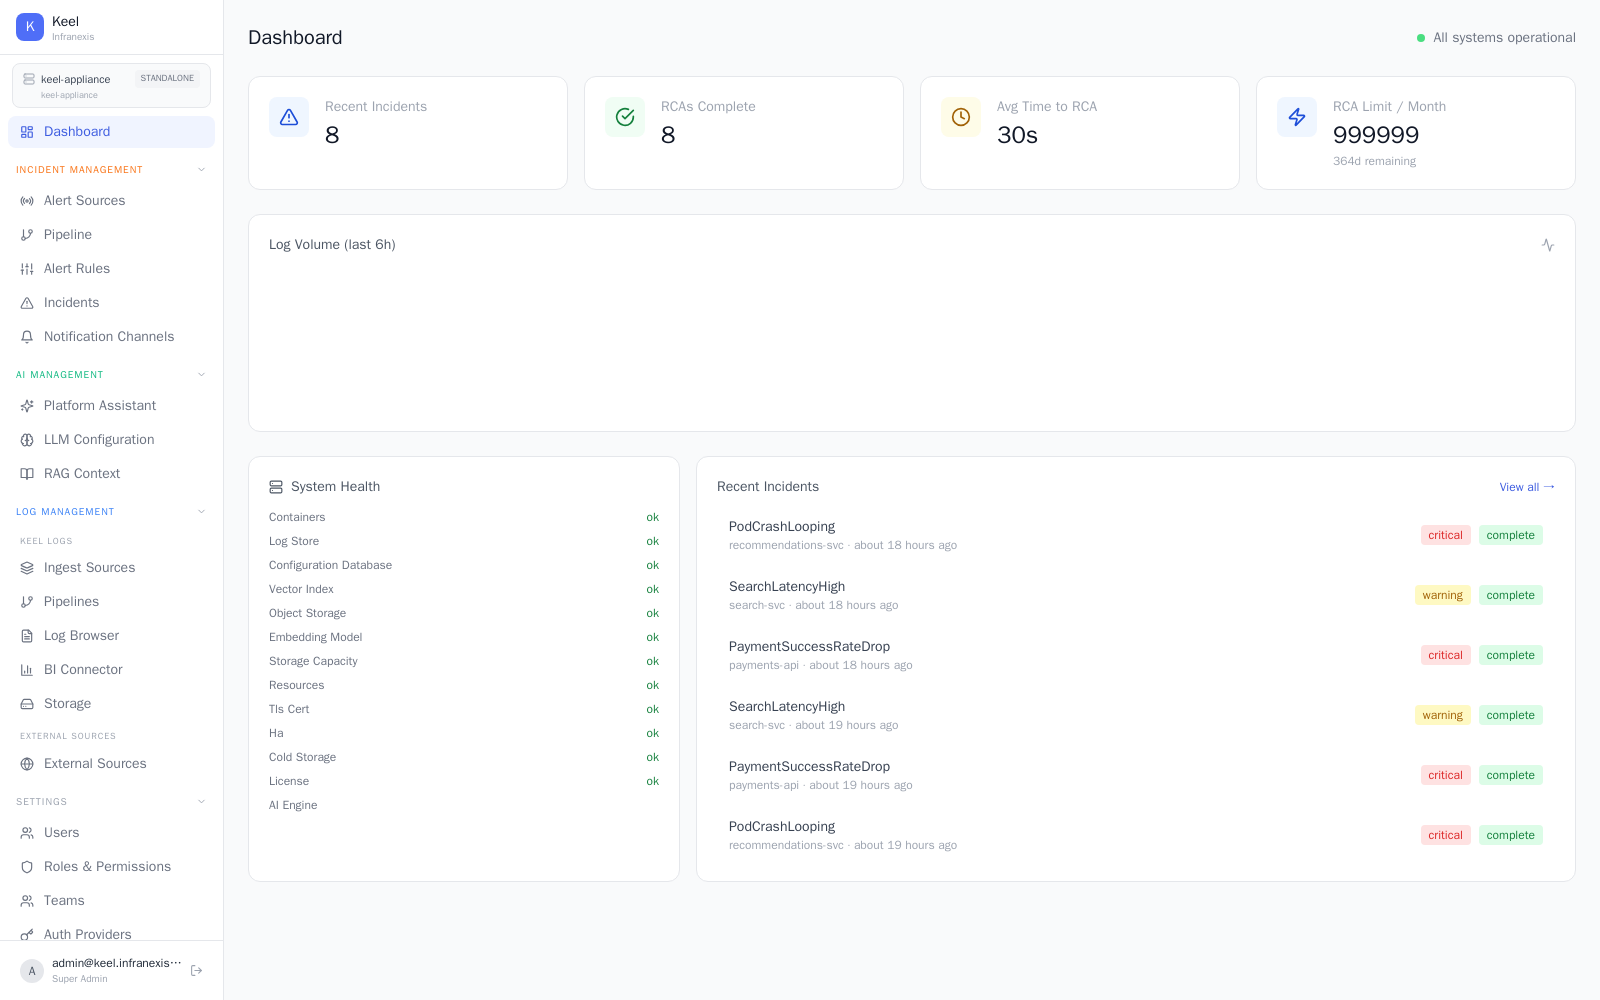Click the All systems operational status
Image resolution: width=1600 pixels, height=1000 pixels.
click(1496, 38)
